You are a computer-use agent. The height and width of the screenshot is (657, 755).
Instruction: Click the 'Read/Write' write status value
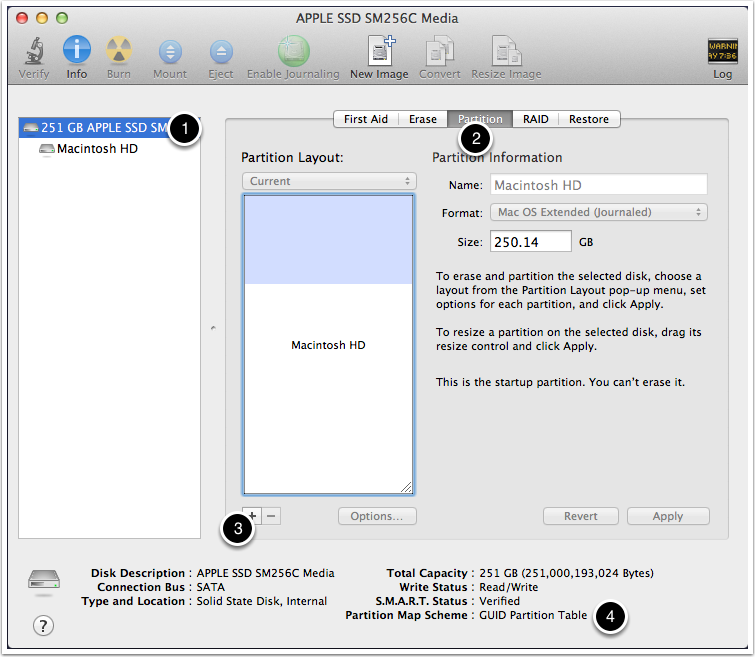tap(508, 587)
